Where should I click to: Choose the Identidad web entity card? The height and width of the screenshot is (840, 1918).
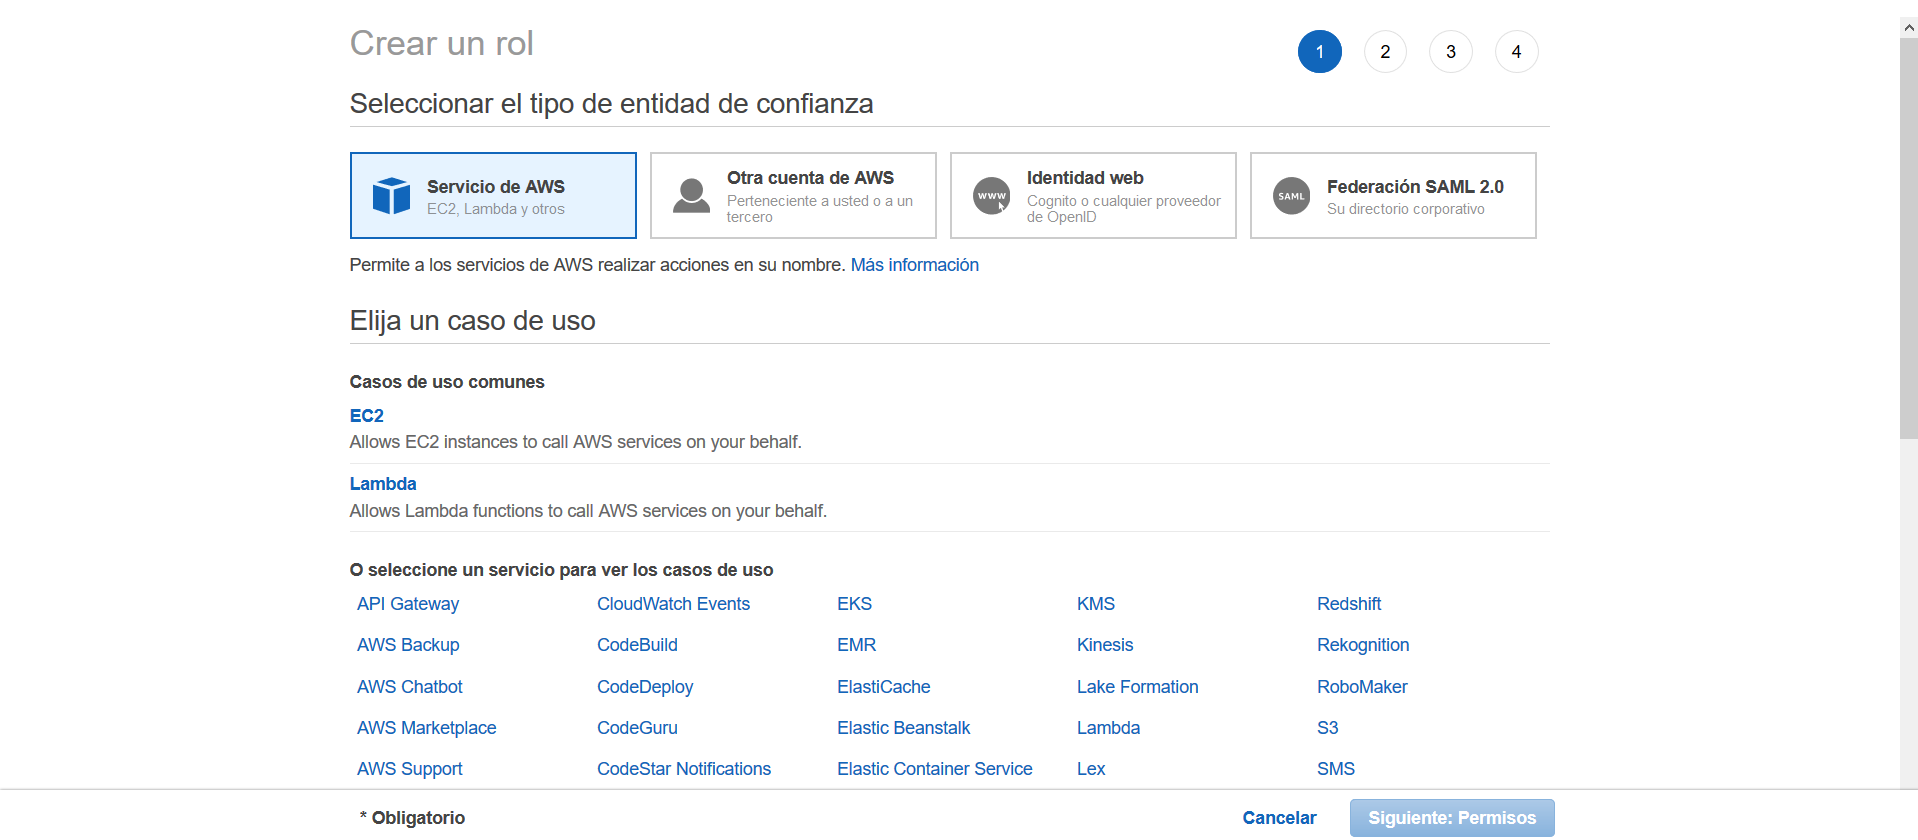(x=1093, y=196)
